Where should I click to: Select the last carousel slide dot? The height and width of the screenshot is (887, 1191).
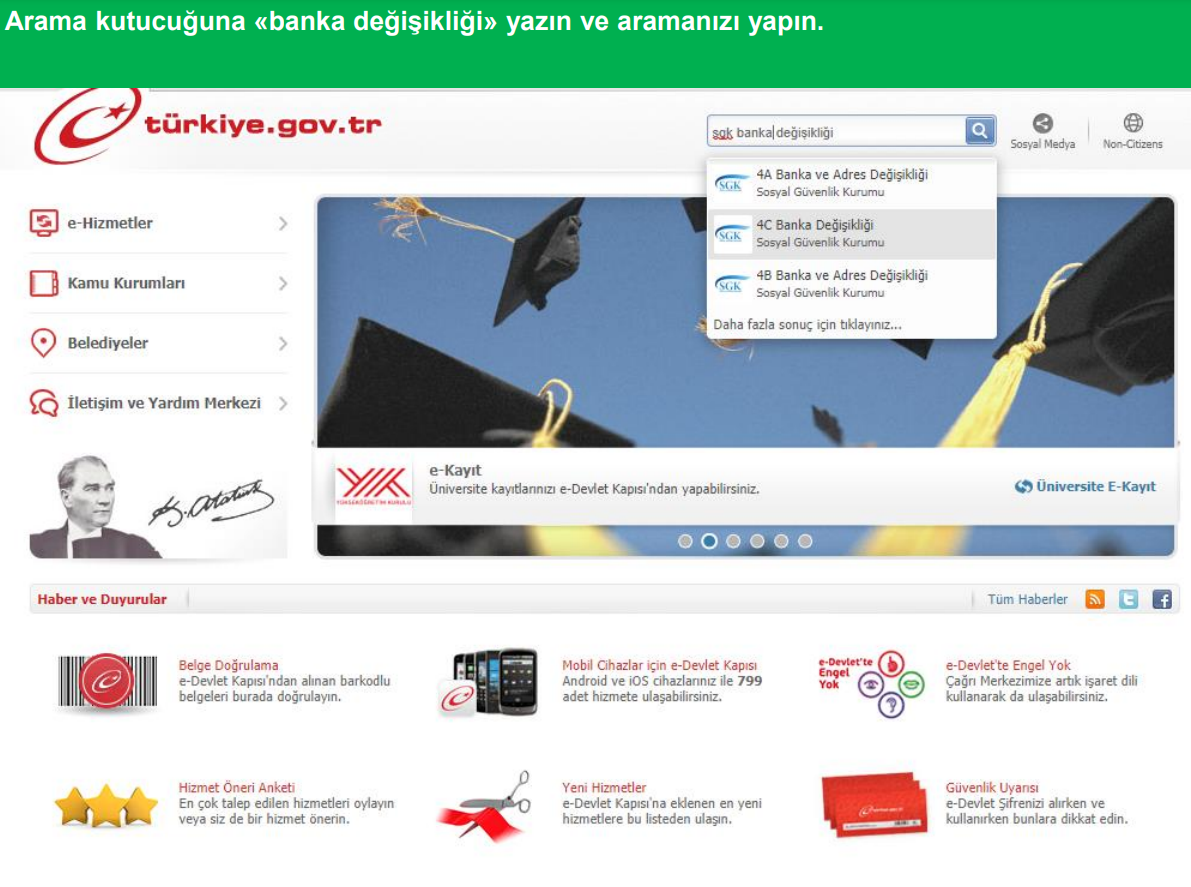click(805, 541)
